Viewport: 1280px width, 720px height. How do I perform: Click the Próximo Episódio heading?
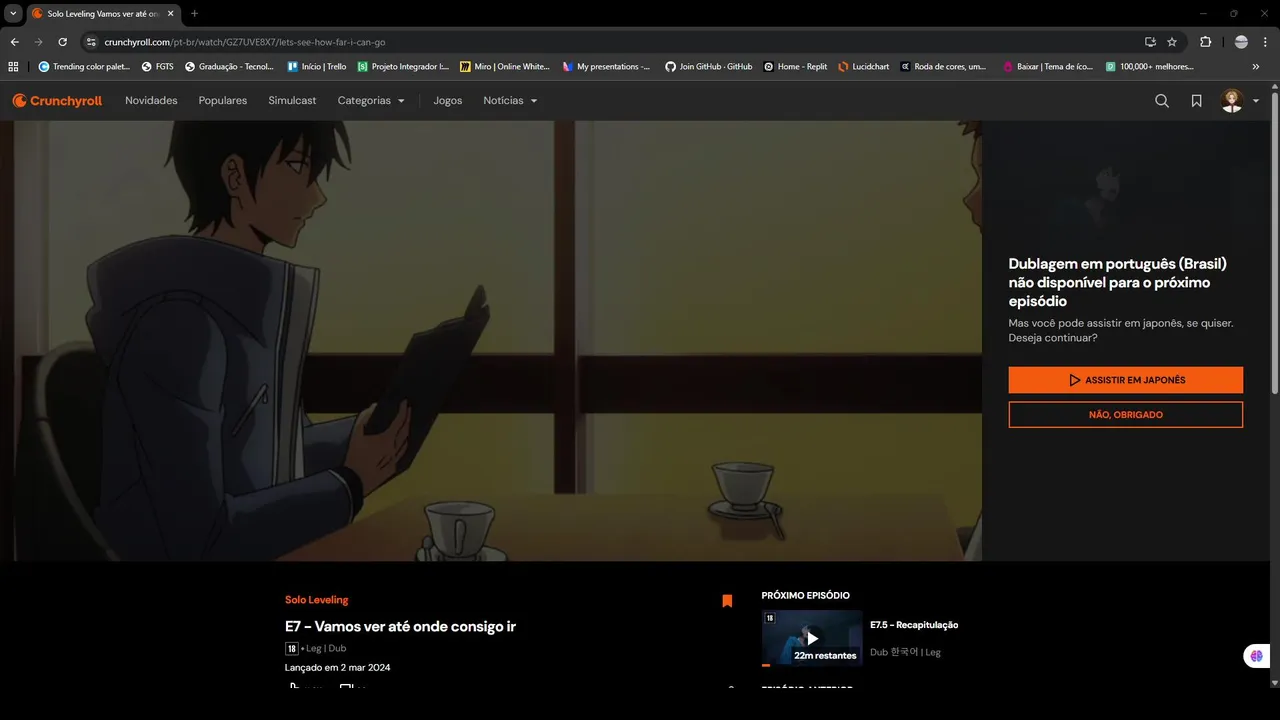coord(806,595)
